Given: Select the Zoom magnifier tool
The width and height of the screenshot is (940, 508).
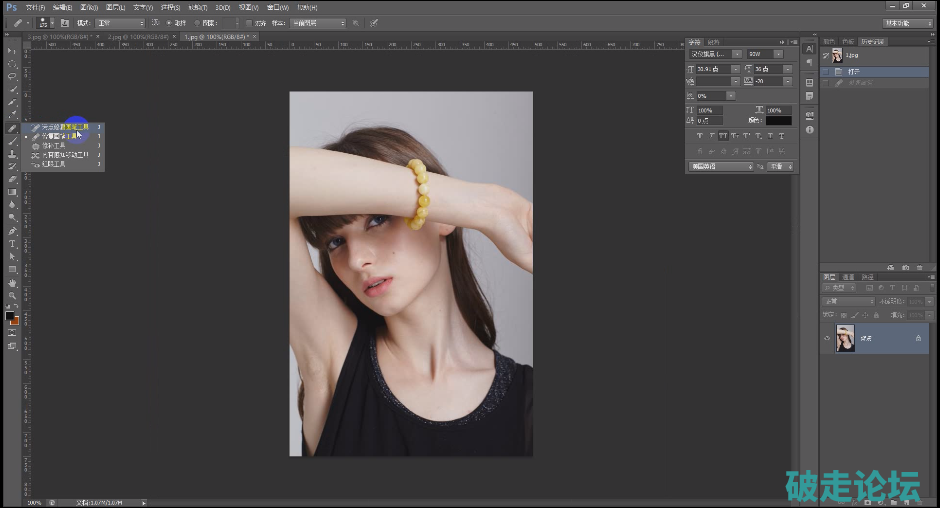Looking at the screenshot, I should point(12,296).
